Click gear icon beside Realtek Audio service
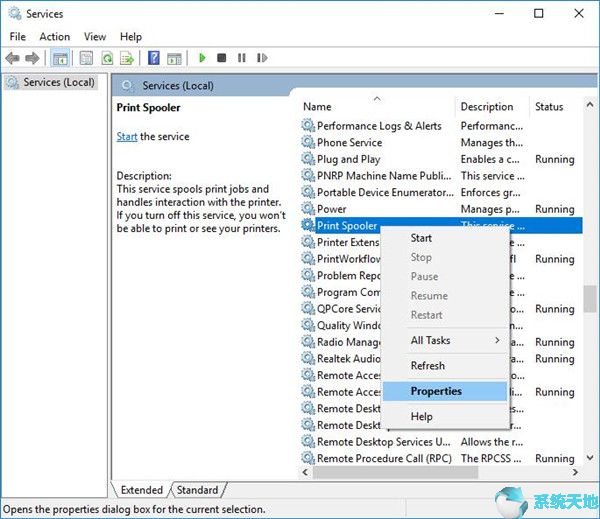Viewport: 600px width, 519px height. [308, 358]
